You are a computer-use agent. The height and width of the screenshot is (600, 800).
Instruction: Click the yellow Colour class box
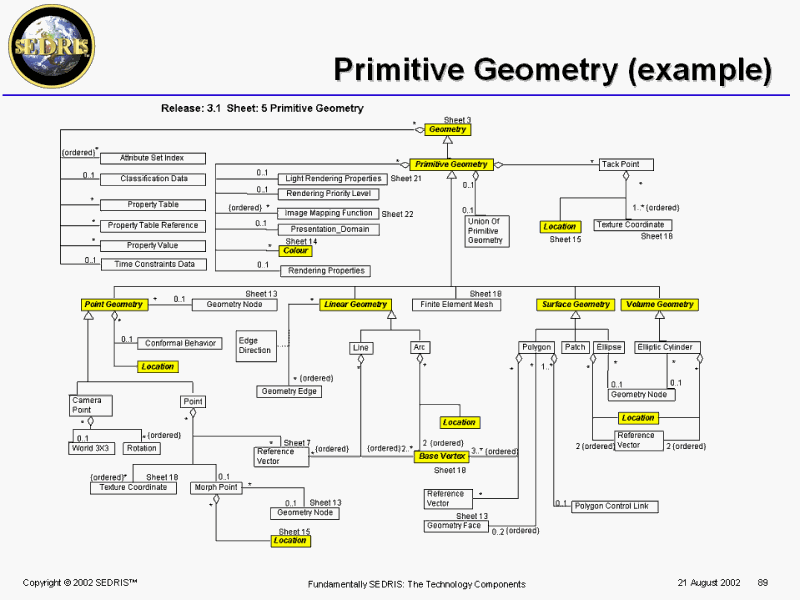coord(295,251)
